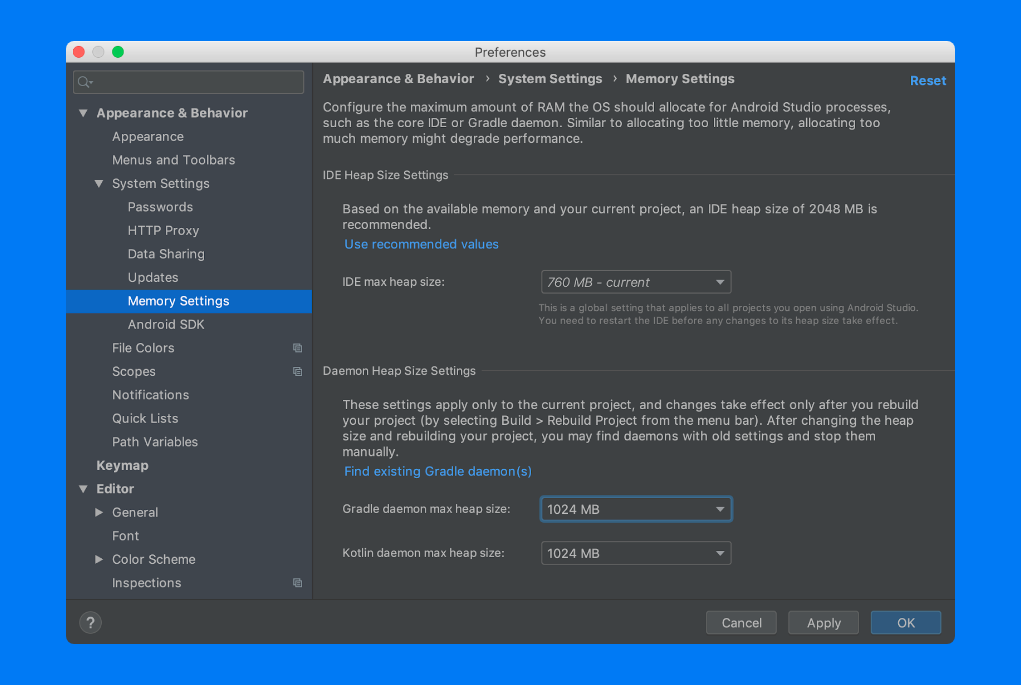This screenshot has width=1021, height=685.
Task: Collapse the System Settings tree node
Action: (x=99, y=184)
